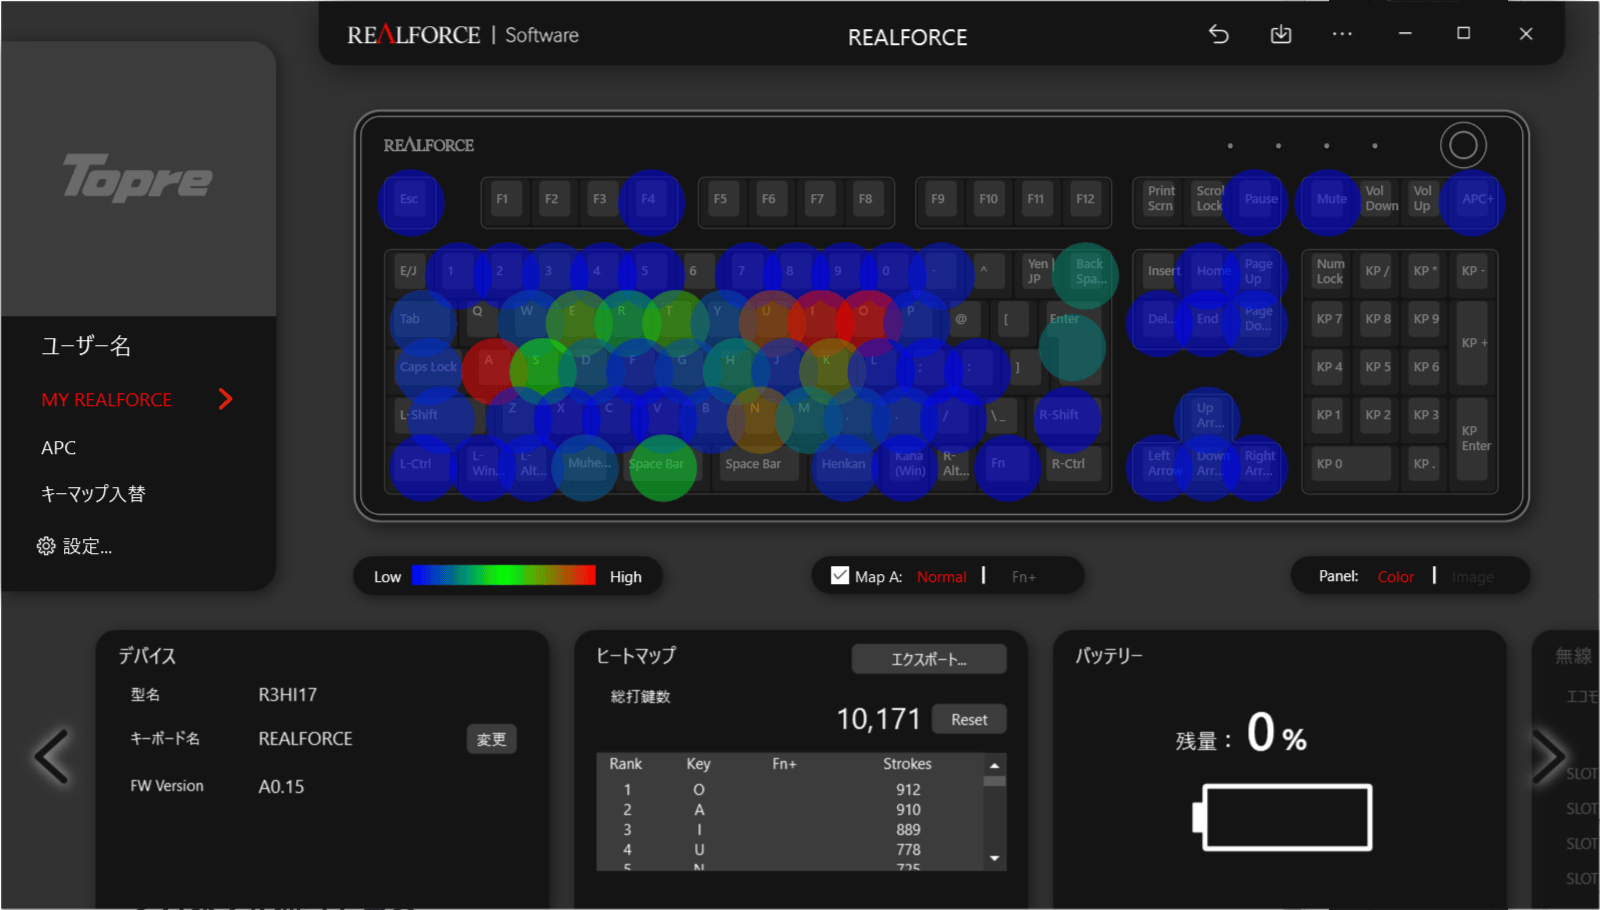Open the three-dots more options menu
Image resolution: width=1600 pixels, height=910 pixels.
click(1342, 34)
